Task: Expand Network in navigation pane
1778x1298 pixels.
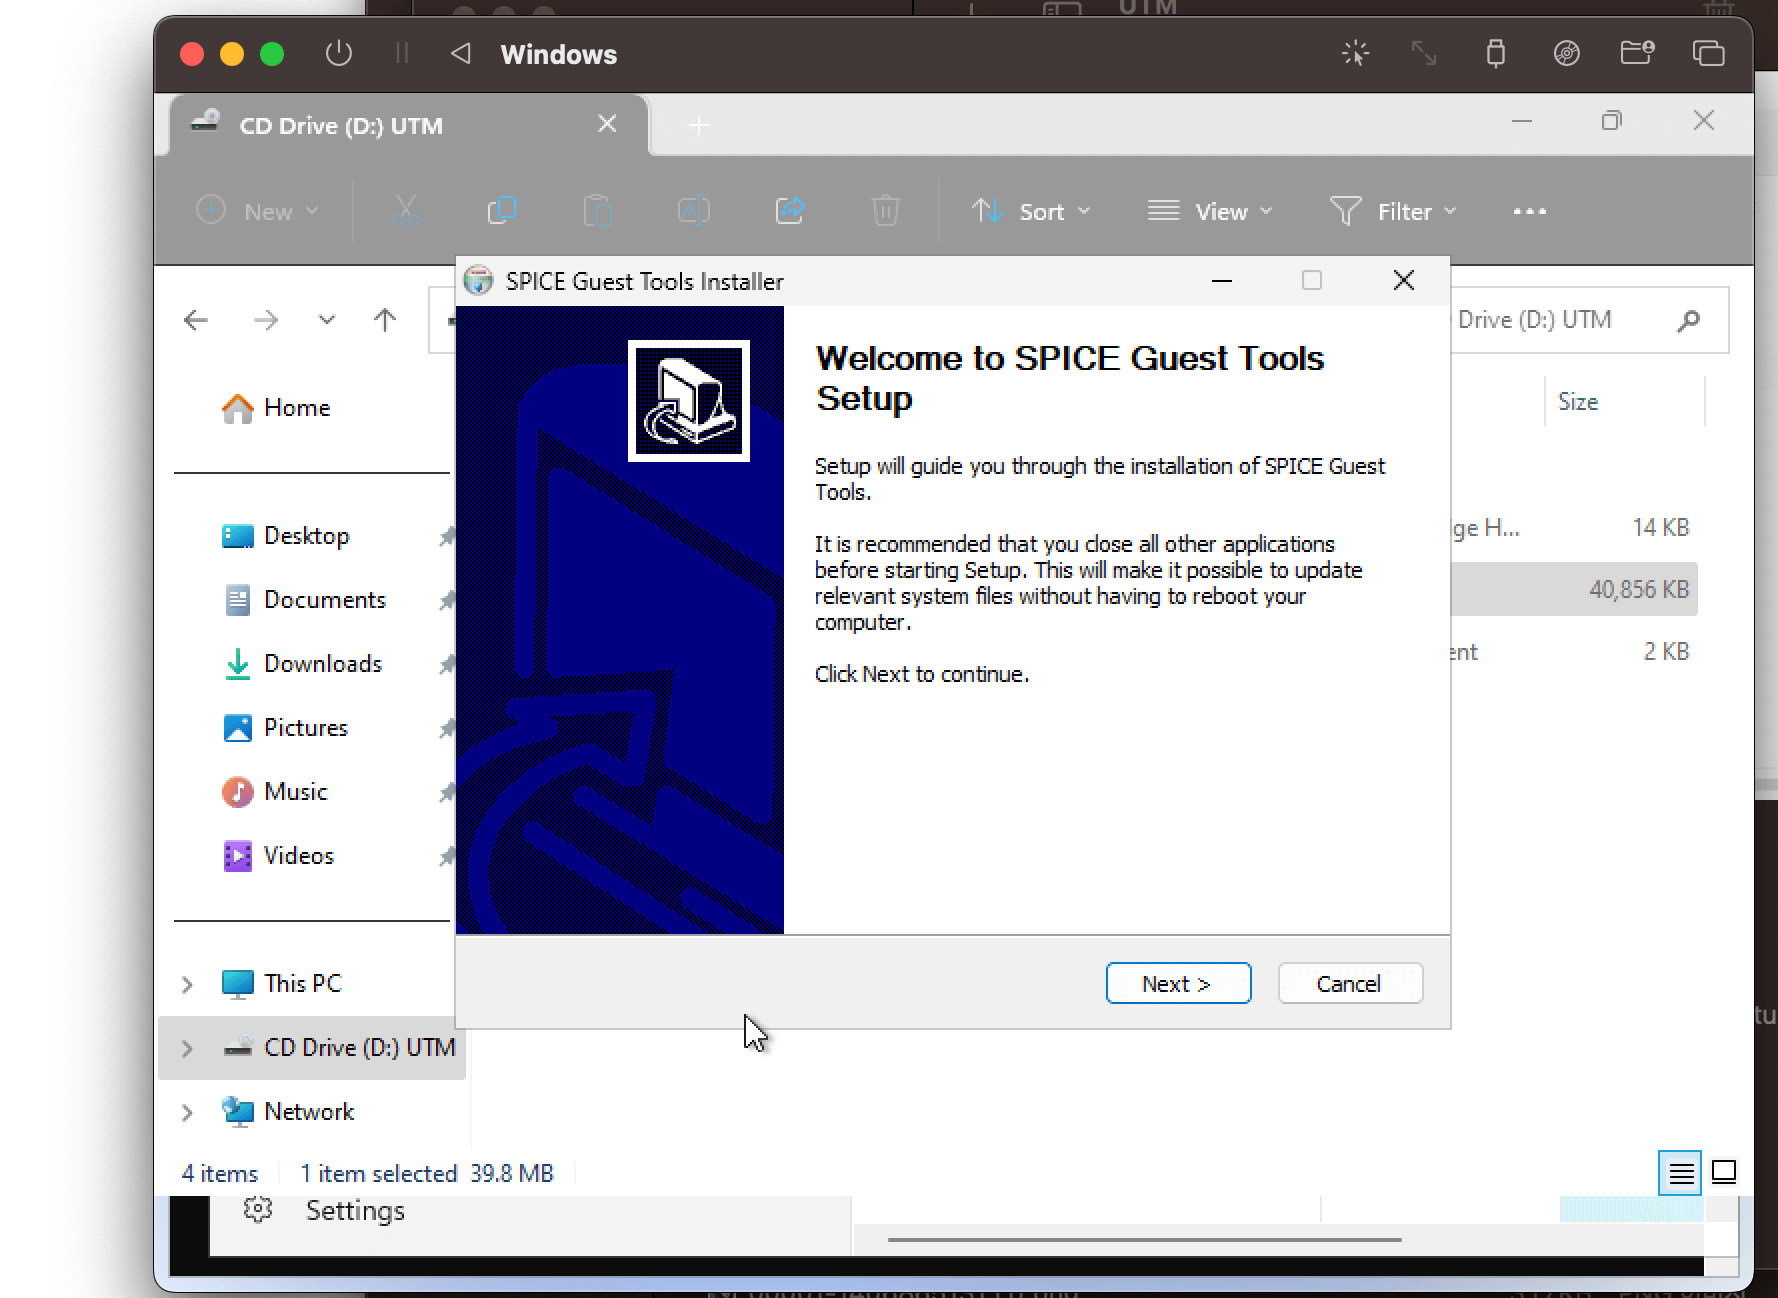Action: tap(187, 1112)
